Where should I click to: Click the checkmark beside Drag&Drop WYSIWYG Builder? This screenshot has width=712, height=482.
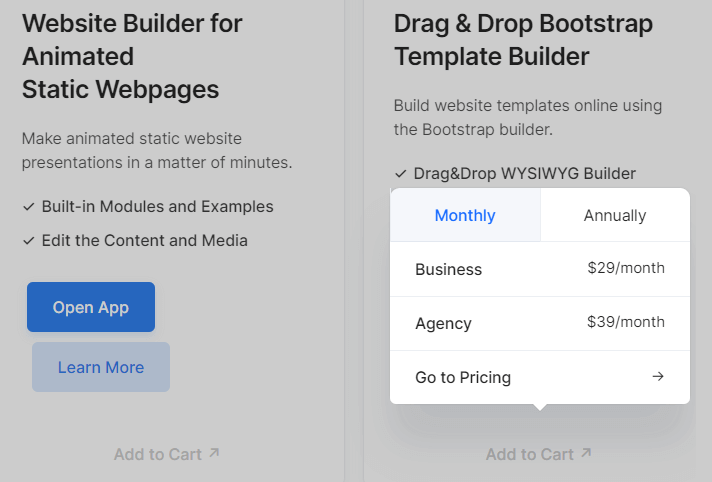(400, 174)
